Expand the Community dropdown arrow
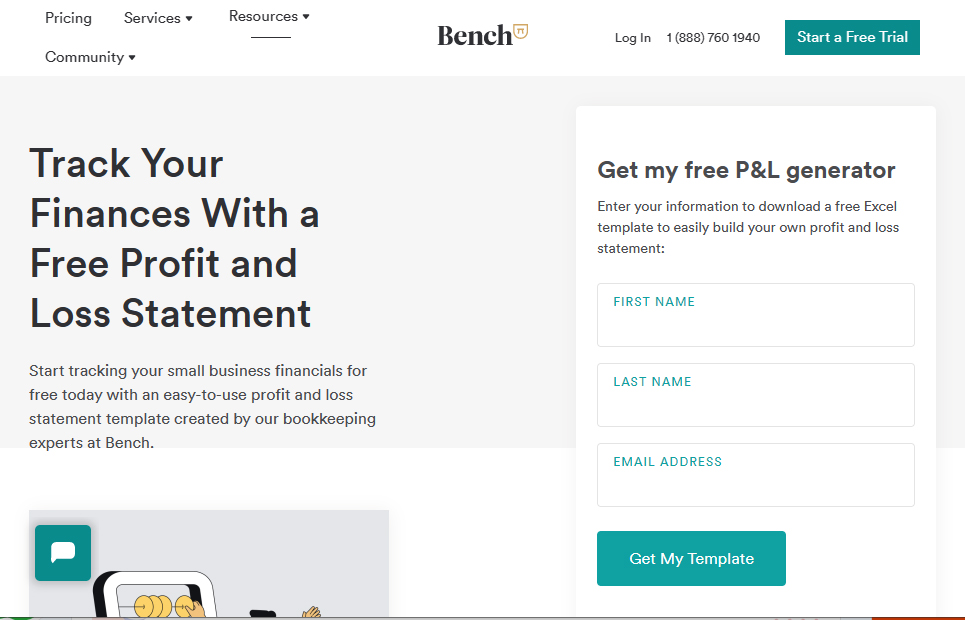 coord(132,57)
